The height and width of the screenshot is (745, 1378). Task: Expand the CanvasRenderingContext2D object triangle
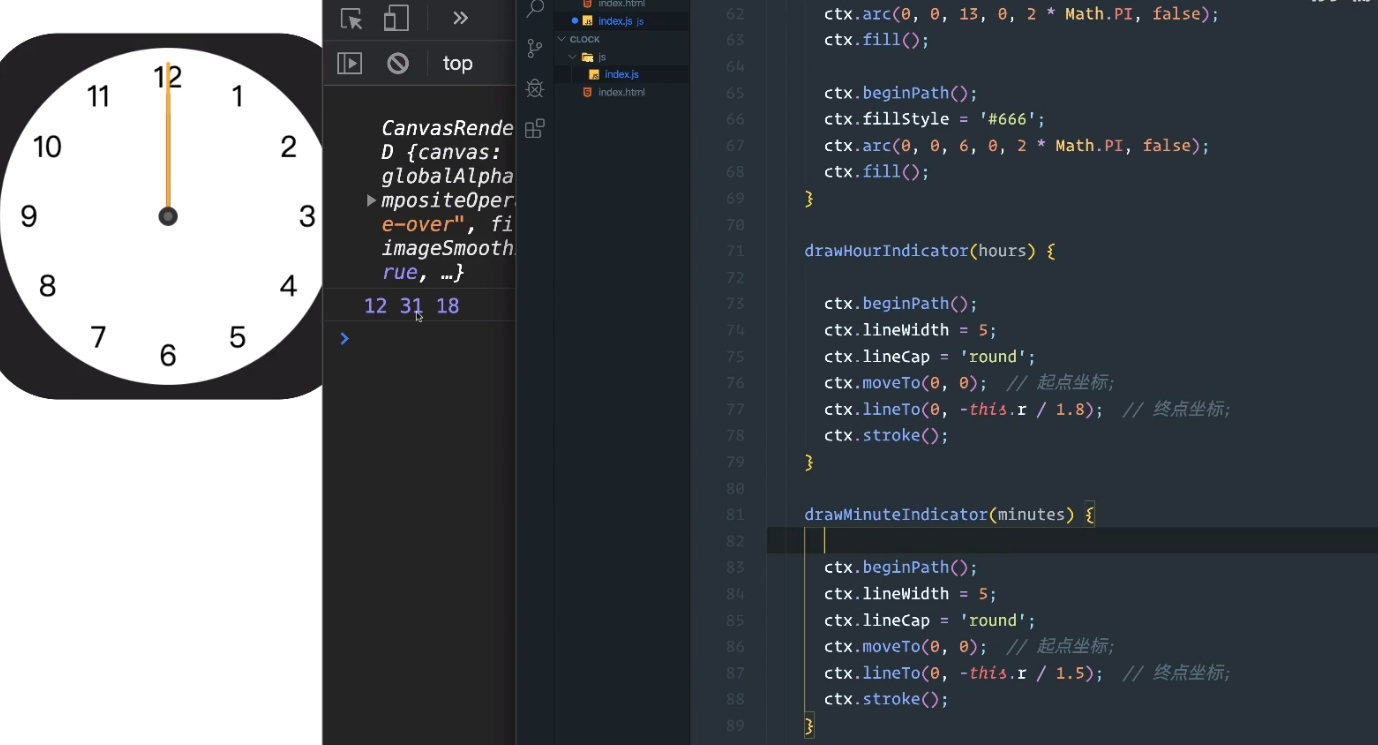(x=372, y=200)
